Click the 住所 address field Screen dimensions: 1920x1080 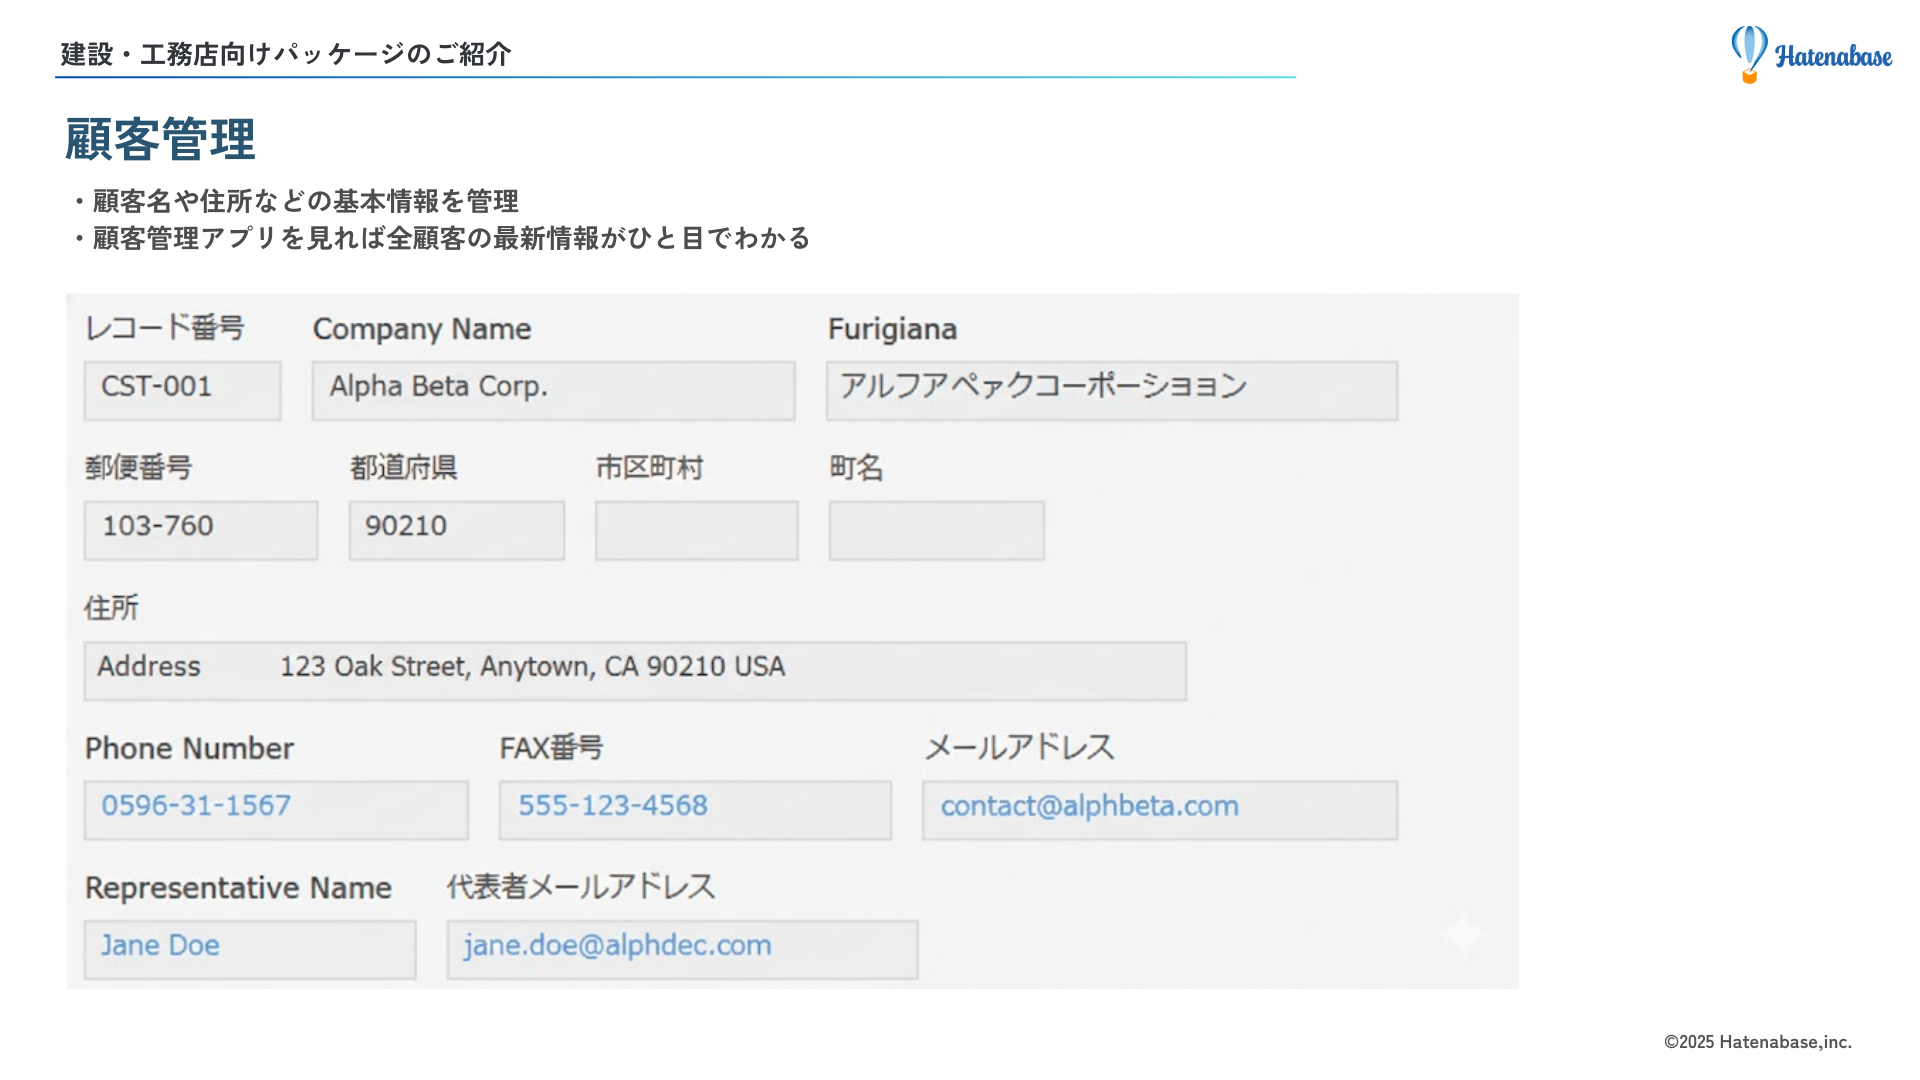[635, 670]
